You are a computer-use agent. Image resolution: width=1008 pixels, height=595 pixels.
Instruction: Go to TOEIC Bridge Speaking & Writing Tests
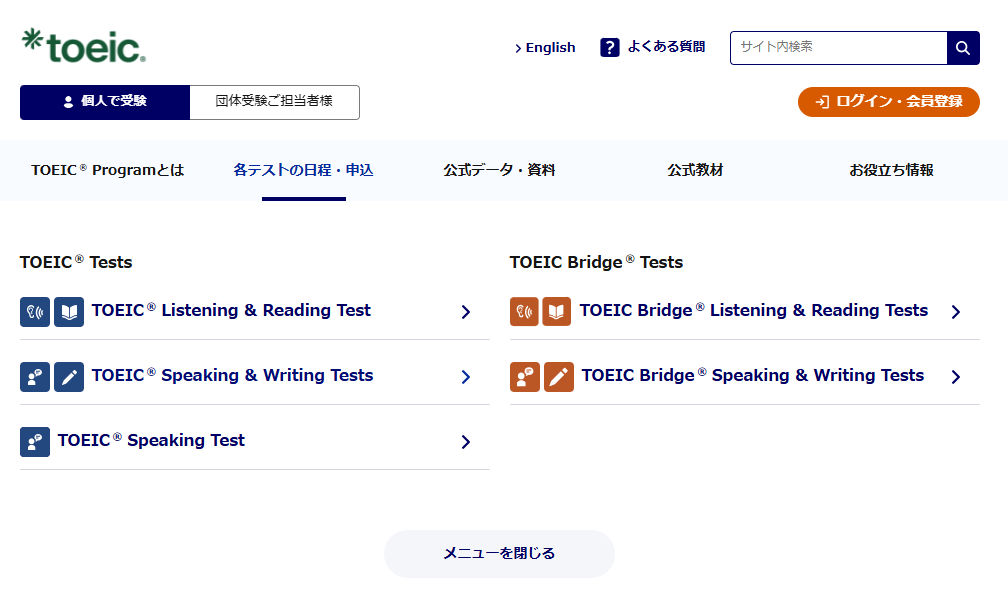pyautogui.click(x=753, y=375)
